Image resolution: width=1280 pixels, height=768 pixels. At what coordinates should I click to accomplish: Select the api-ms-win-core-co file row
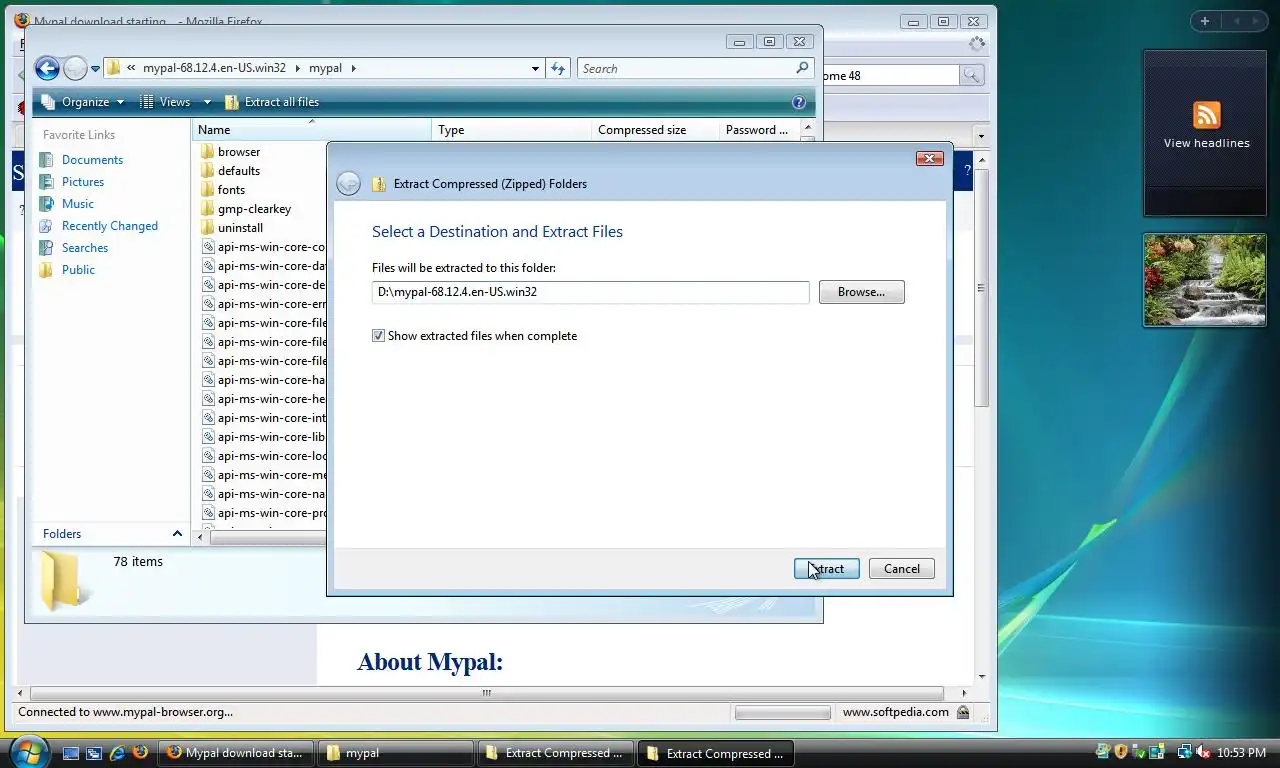coord(263,247)
